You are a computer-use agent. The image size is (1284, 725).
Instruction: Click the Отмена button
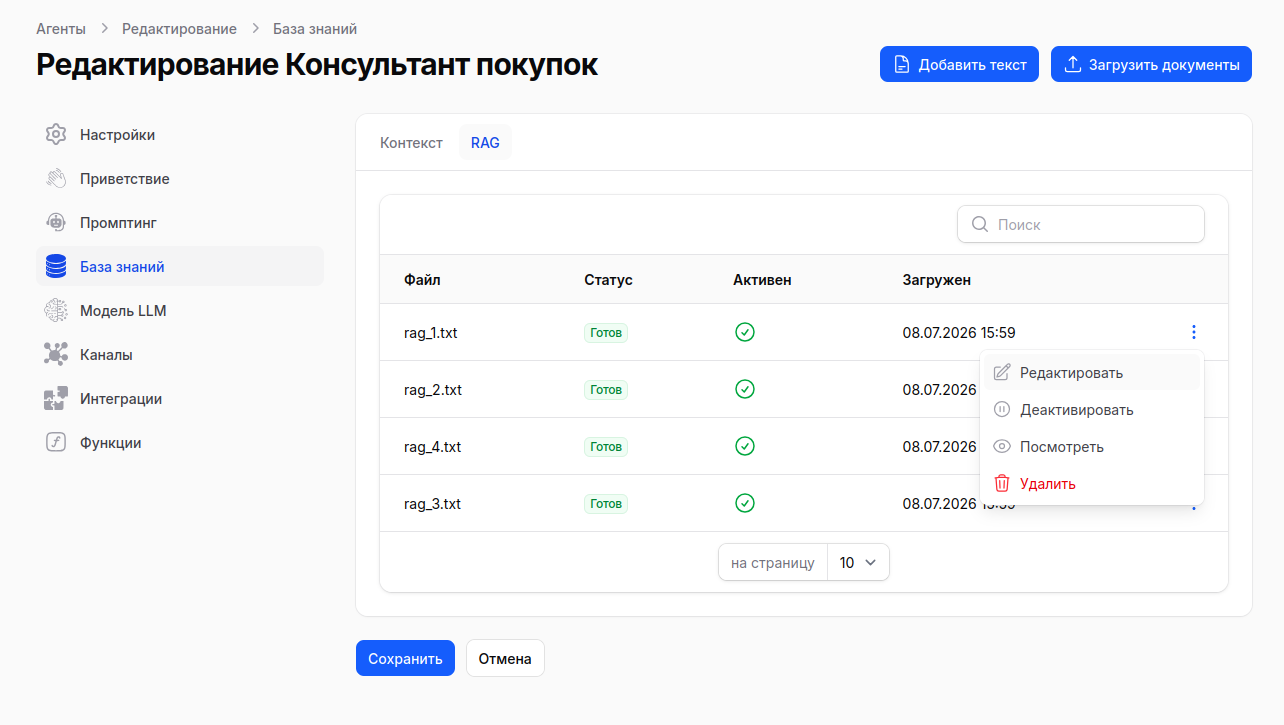click(505, 659)
